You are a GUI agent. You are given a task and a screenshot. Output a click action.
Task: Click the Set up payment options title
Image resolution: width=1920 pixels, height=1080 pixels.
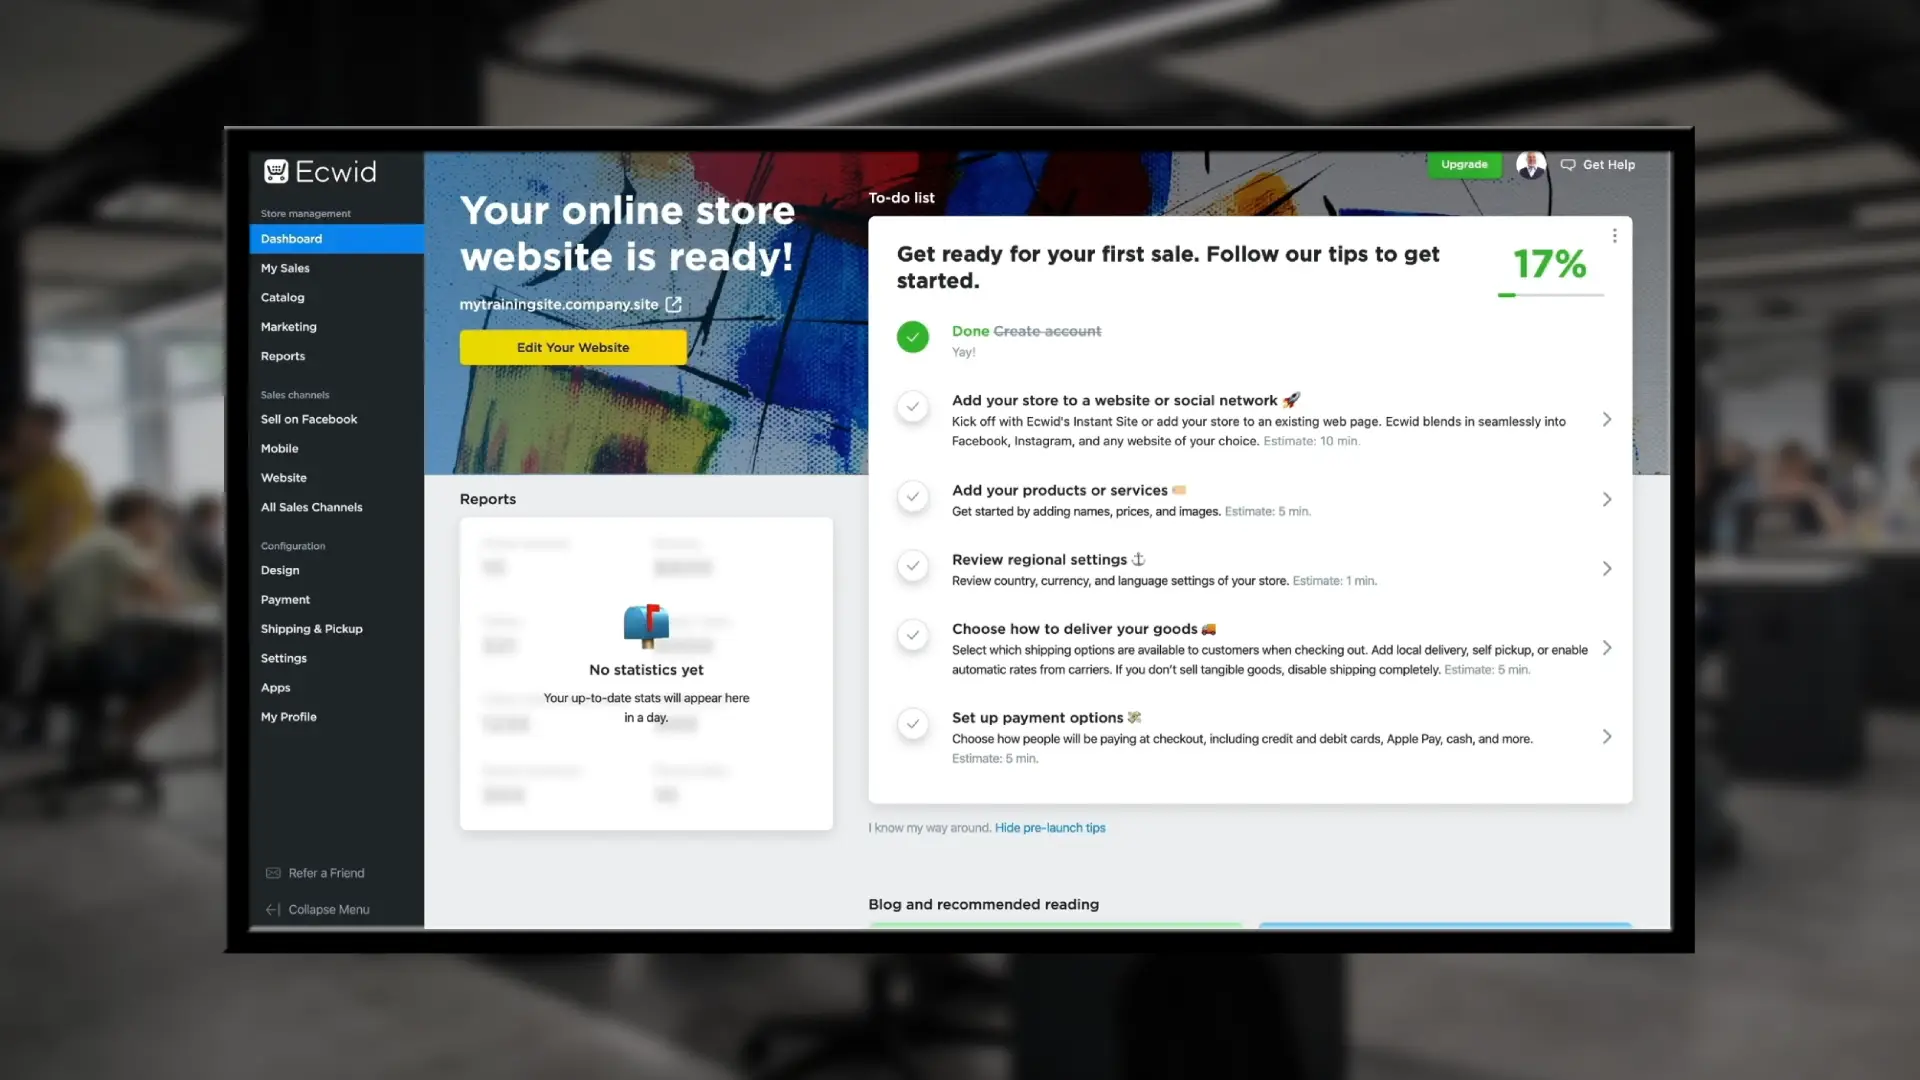[1037, 718]
